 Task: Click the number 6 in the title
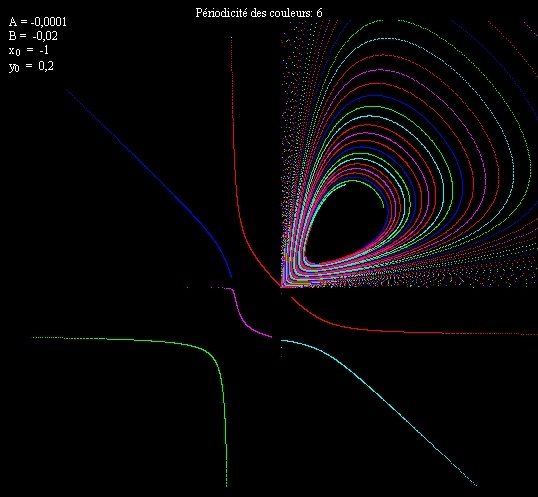tap(319, 13)
